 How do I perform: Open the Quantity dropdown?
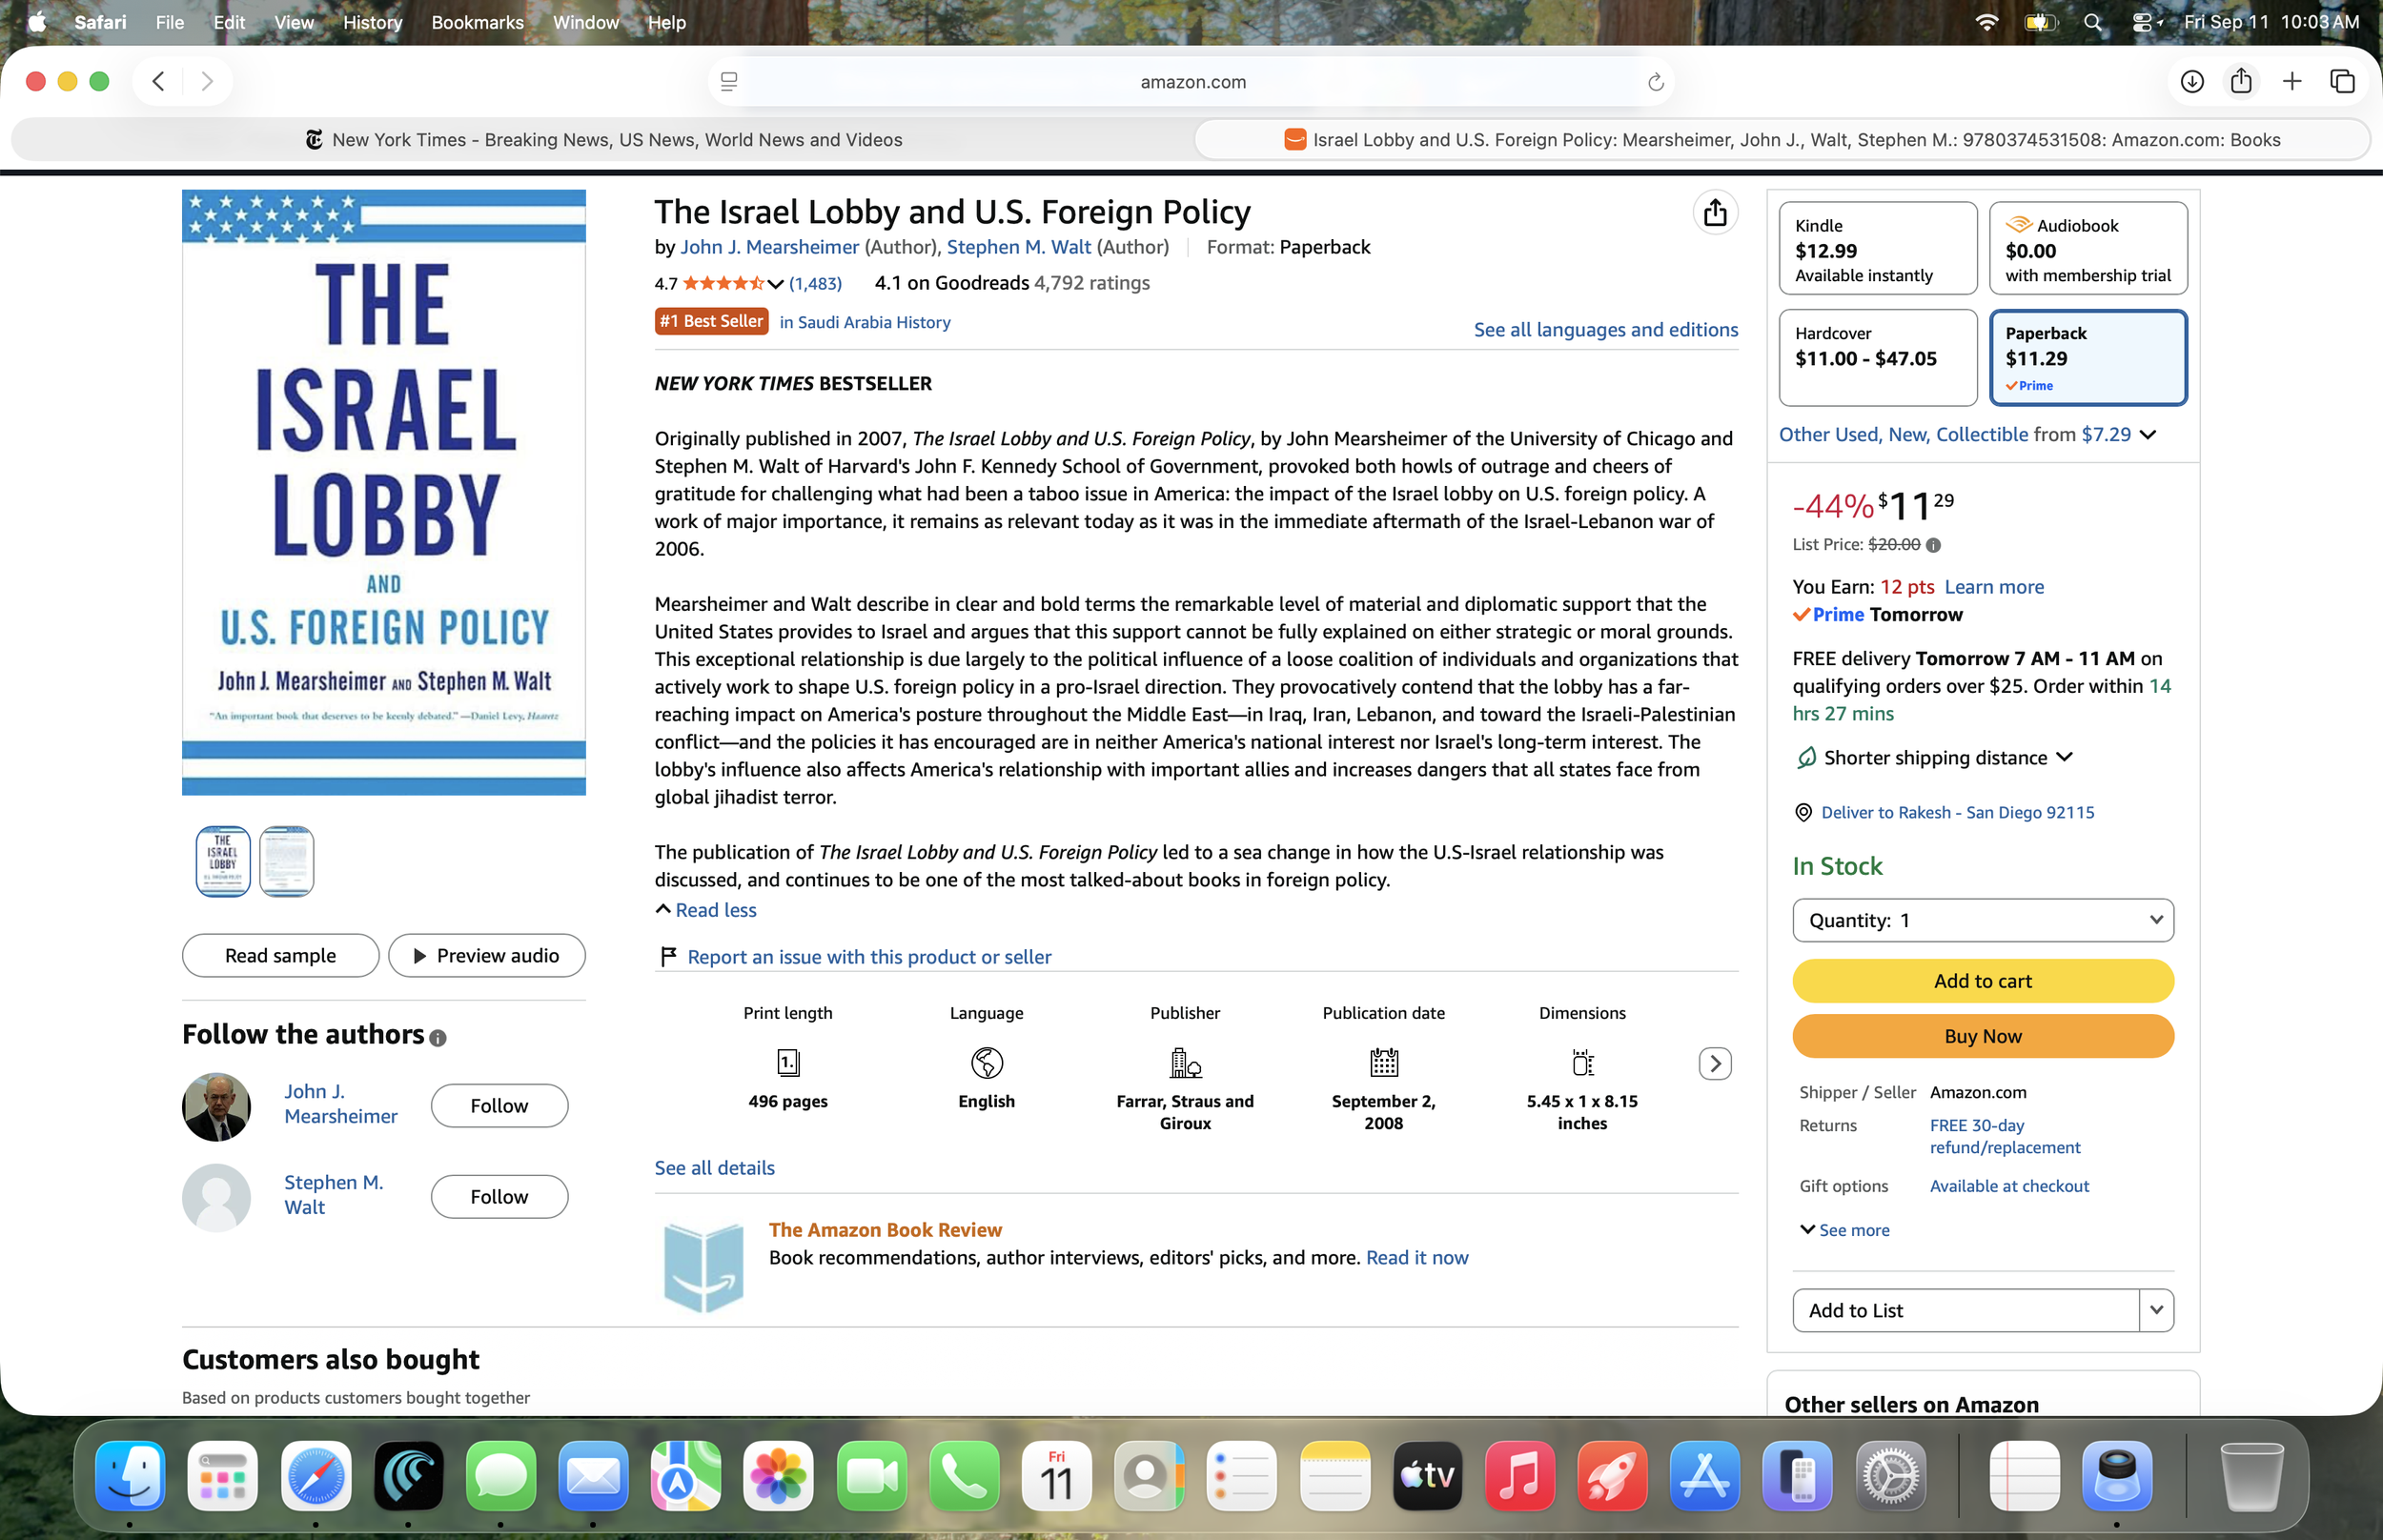[x=1982, y=920]
